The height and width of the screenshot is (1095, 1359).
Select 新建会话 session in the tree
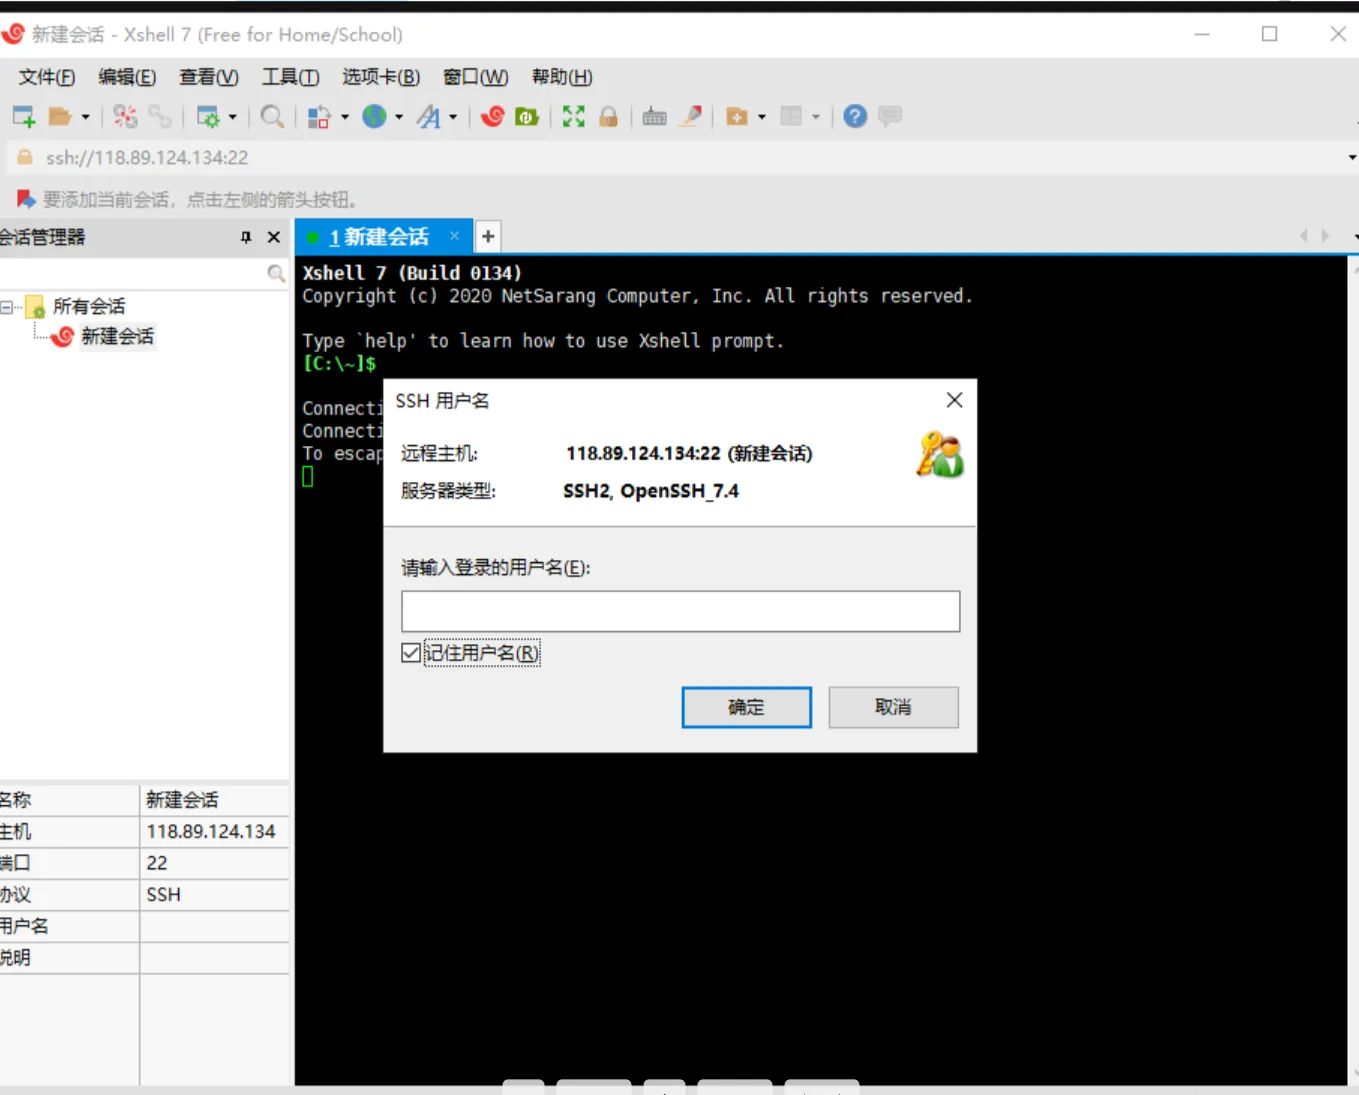(117, 337)
